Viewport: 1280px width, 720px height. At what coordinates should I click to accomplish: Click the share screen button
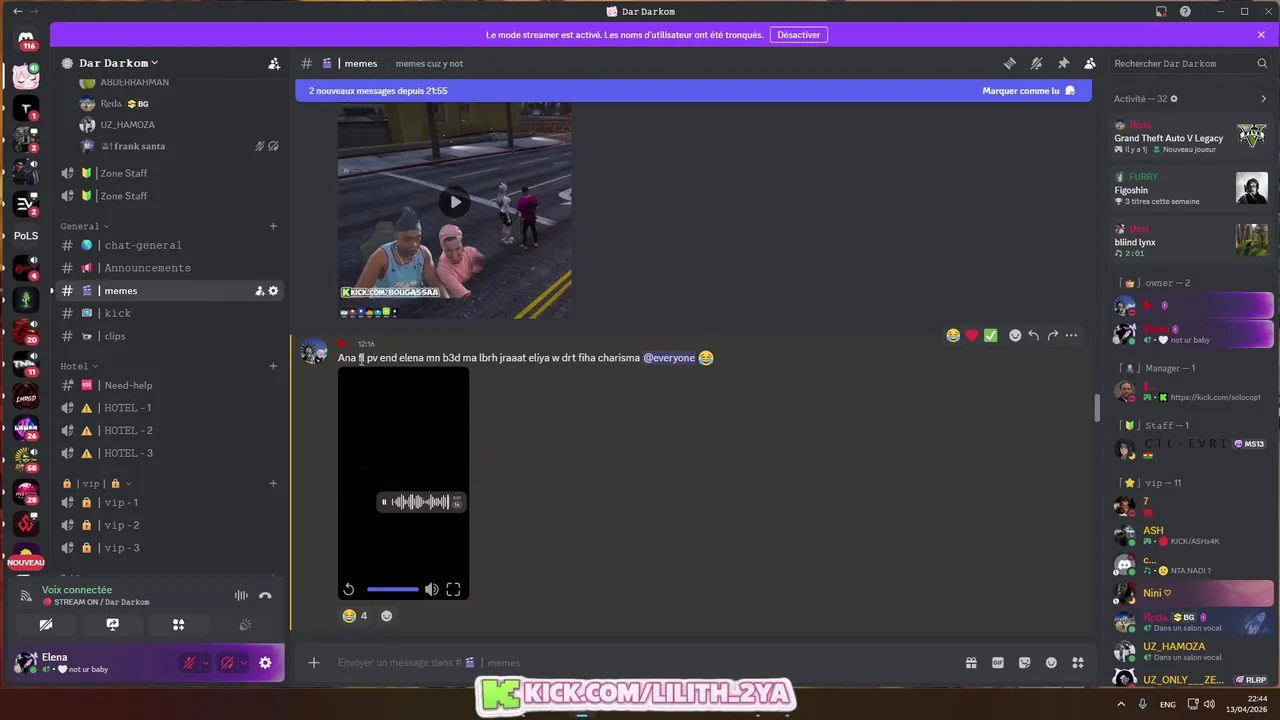pyautogui.click(x=112, y=624)
